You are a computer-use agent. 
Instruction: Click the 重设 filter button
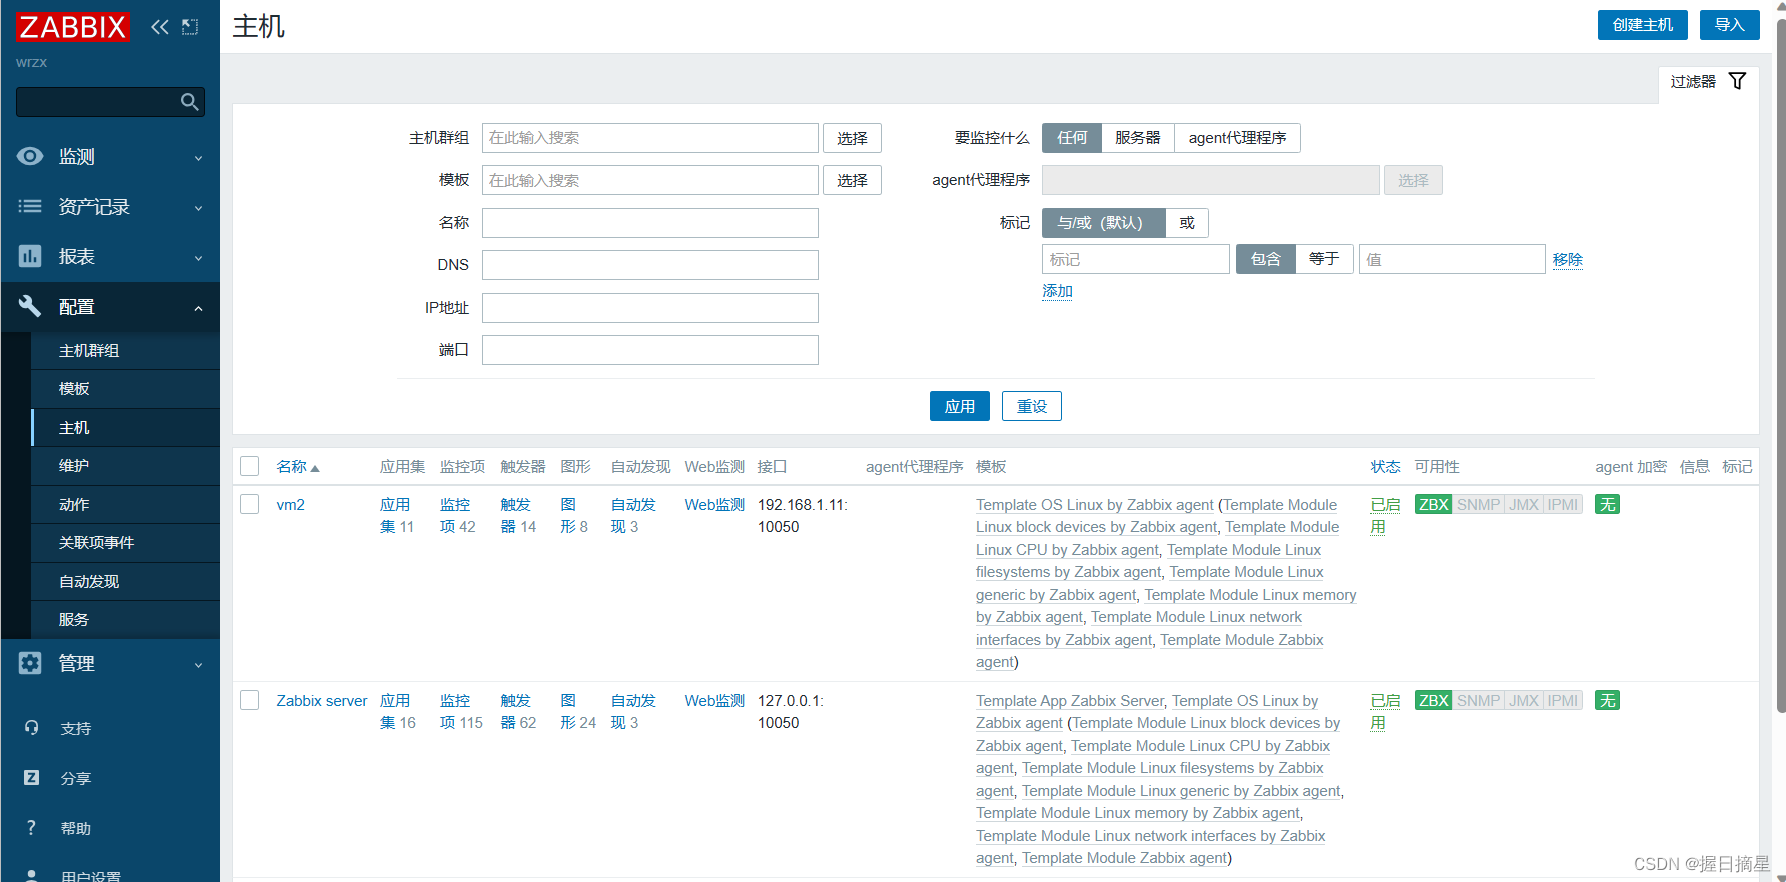[x=1032, y=406]
